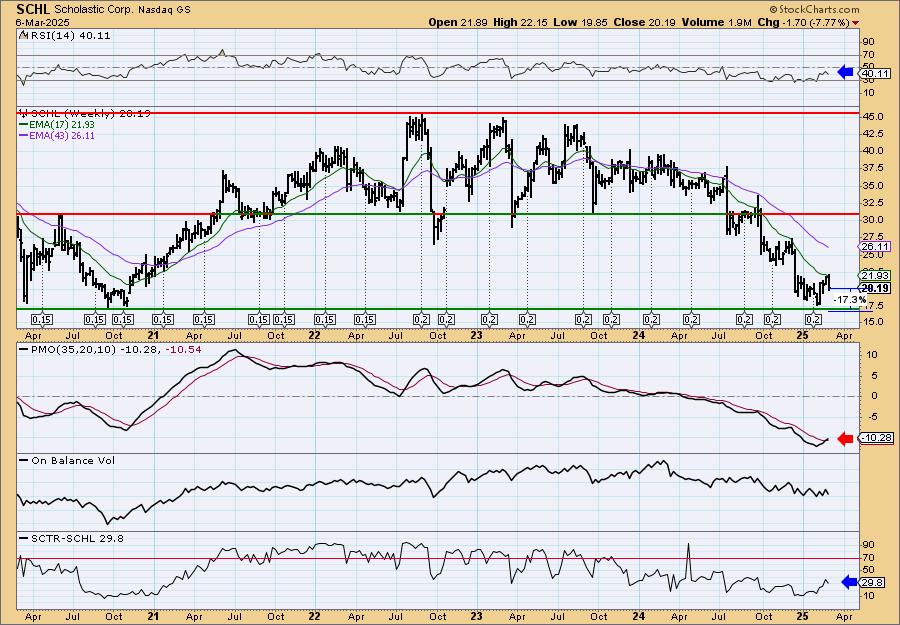Click the On Balance Vol label
This screenshot has height=625, width=900.
[73, 460]
